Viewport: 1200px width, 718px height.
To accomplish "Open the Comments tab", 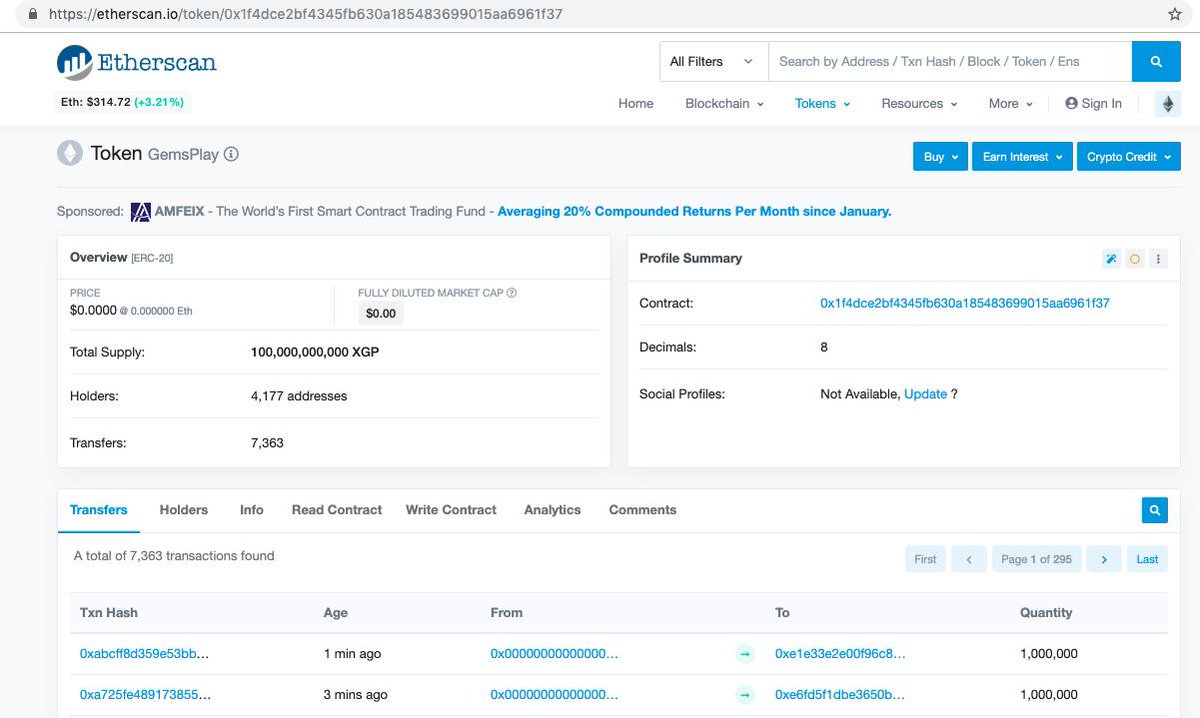I will tap(643, 510).
